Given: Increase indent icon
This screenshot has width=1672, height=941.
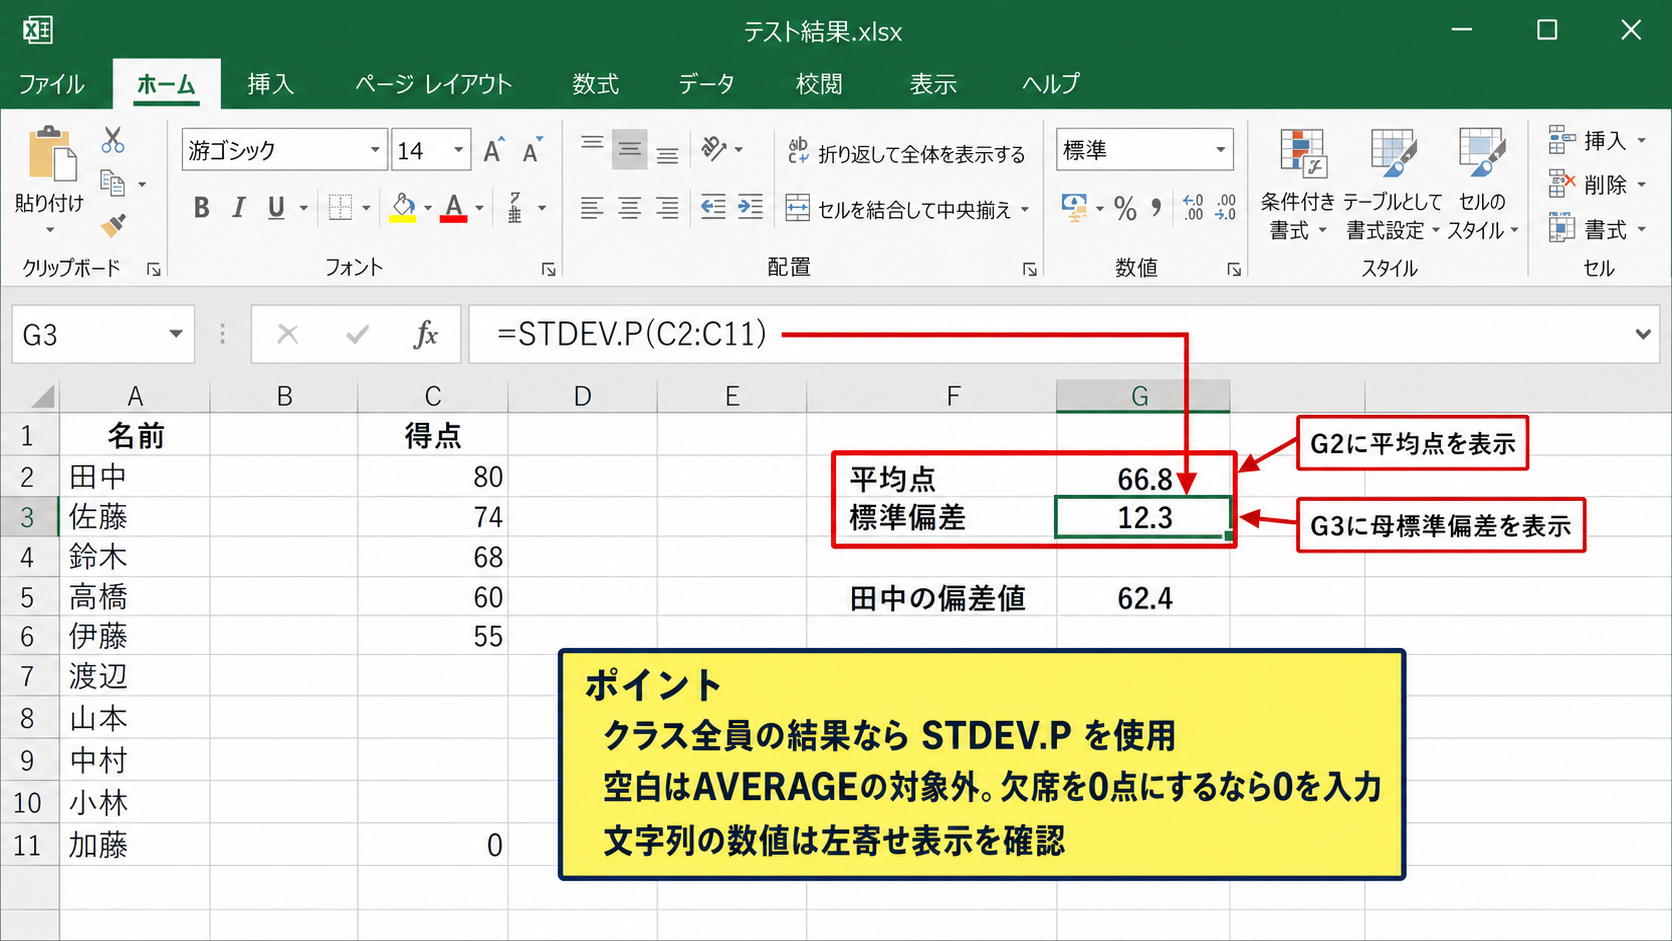Looking at the screenshot, I should pos(750,207).
